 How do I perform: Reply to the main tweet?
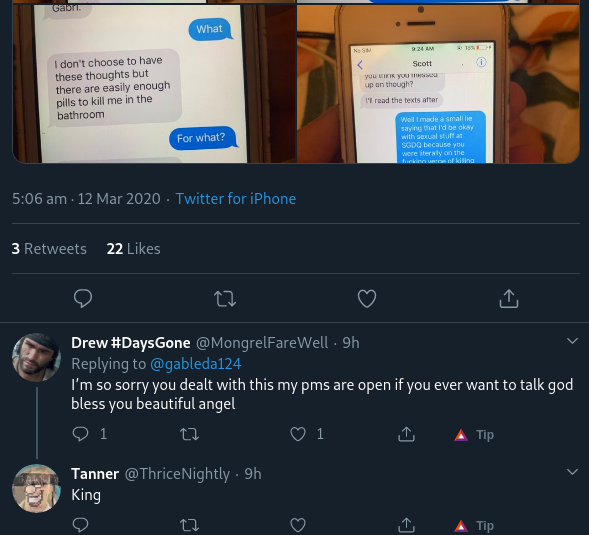click(83, 299)
